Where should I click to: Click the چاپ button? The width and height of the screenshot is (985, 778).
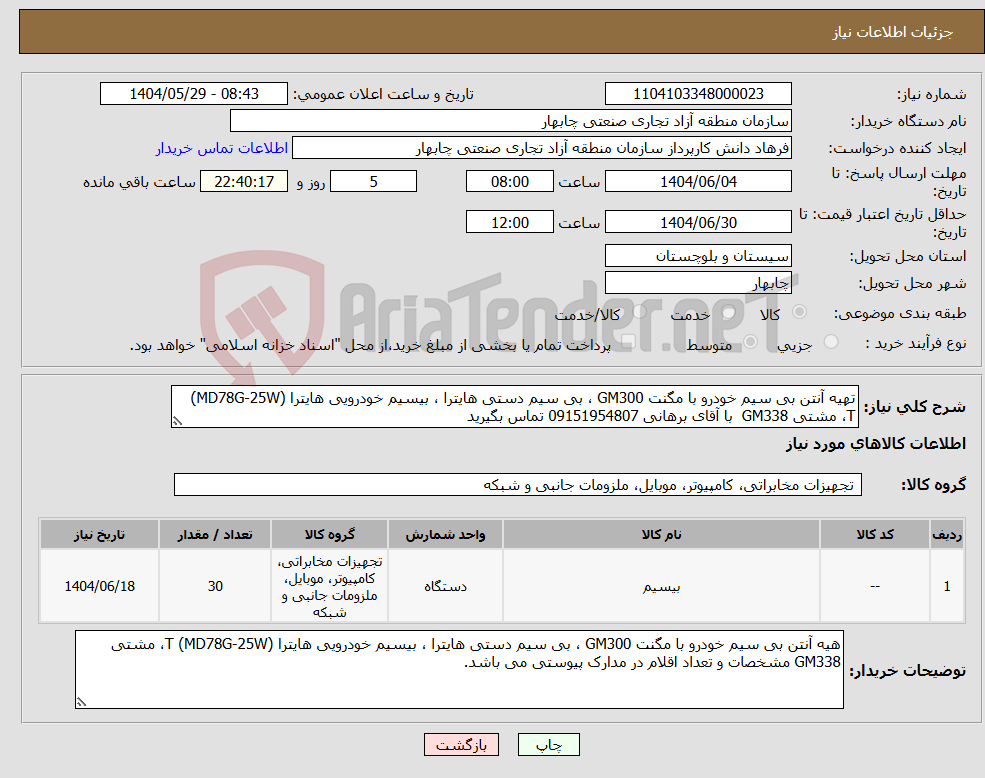click(546, 744)
